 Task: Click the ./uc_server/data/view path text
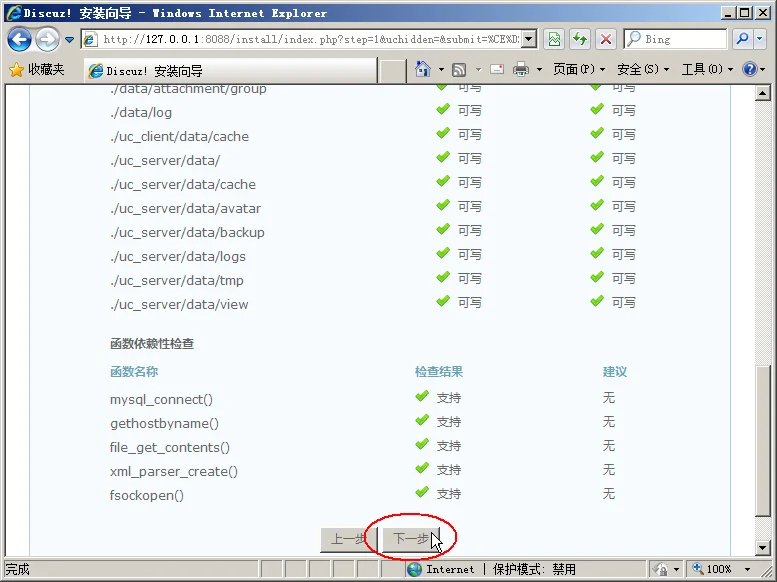179,304
